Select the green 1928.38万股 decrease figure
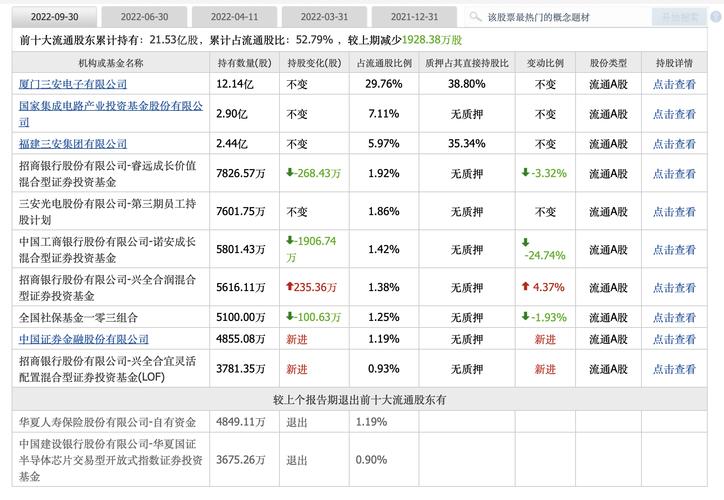The image size is (724, 500). coord(432,40)
